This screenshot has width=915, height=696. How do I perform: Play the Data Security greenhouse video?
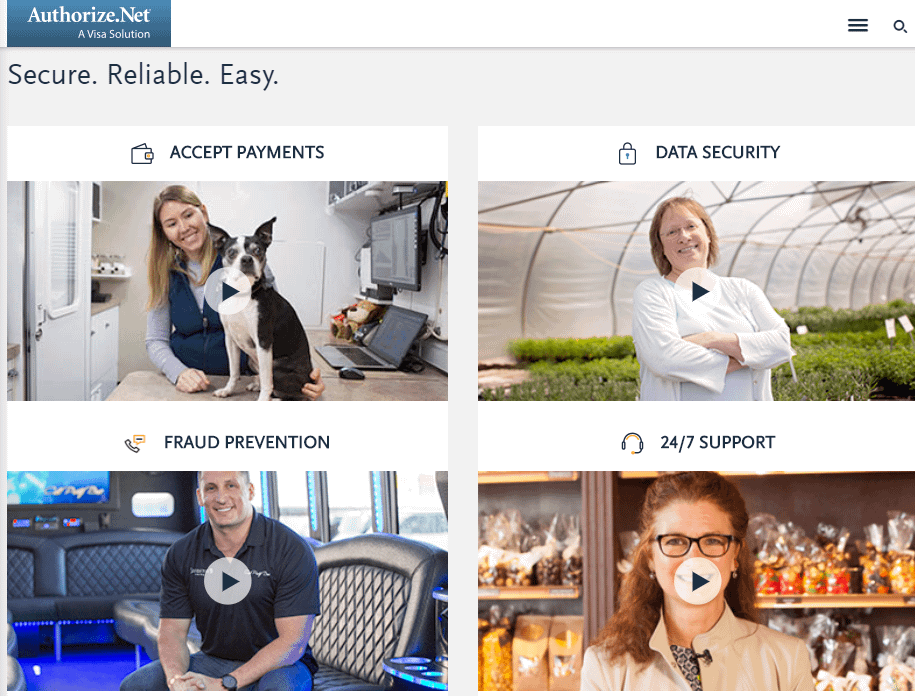click(x=698, y=291)
